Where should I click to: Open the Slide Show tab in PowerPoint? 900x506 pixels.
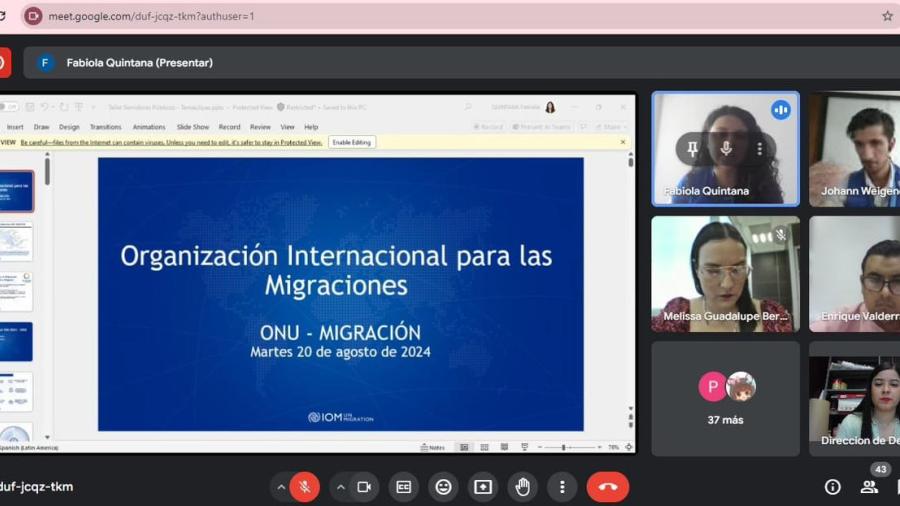click(193, 127)
